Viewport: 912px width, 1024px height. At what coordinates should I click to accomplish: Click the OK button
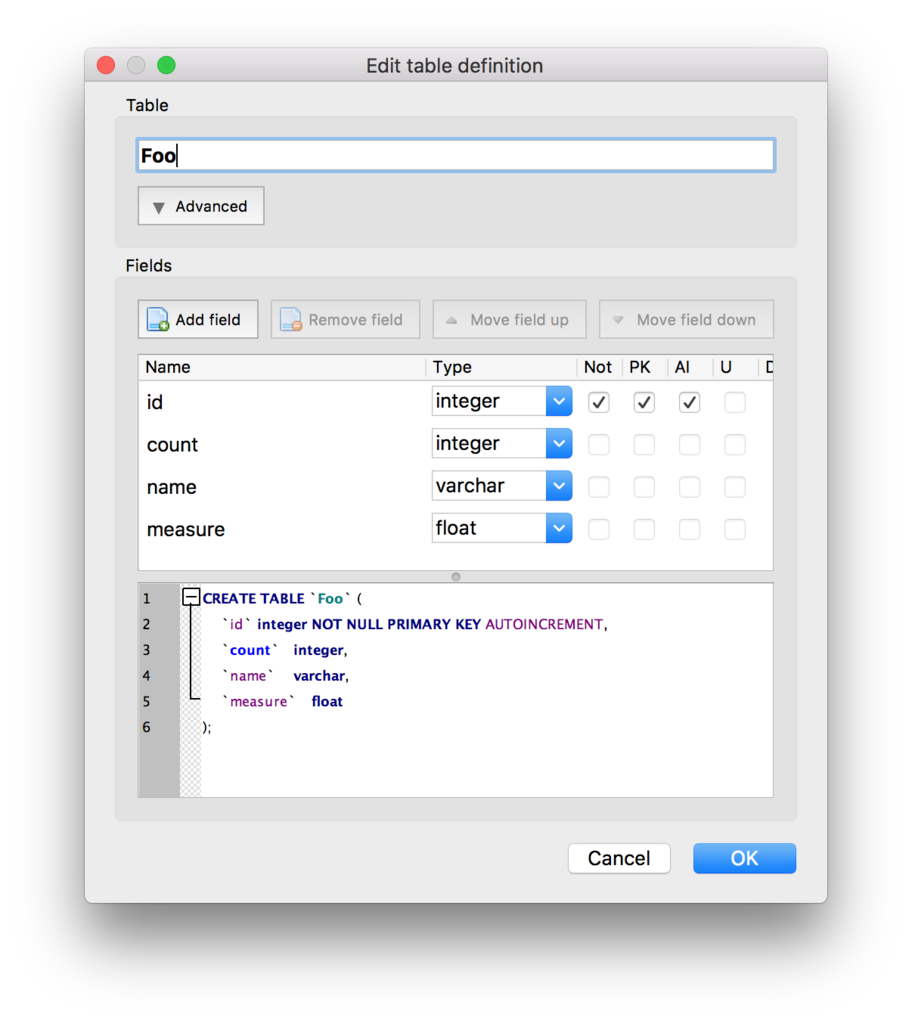pyautogui.click(x=745, y=858)
